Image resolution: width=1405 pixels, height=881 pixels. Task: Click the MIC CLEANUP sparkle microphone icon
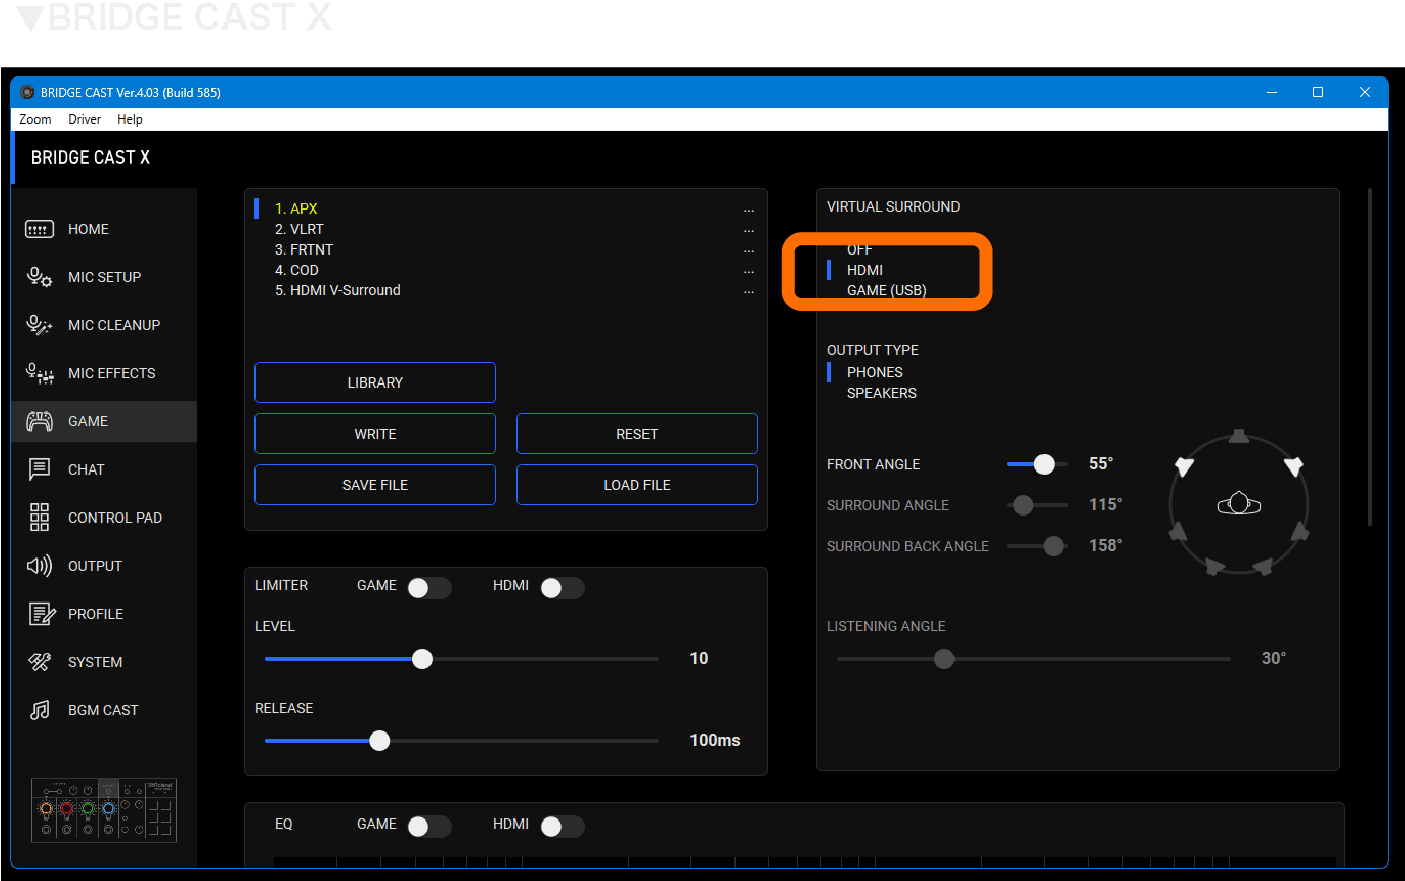[39, 325]
